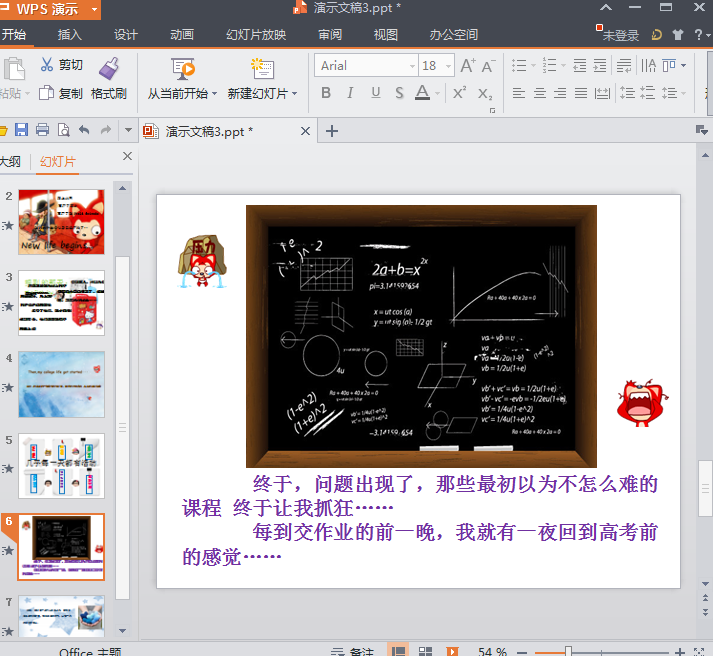
Task: Toggle Bold formatting
Action: [326, 93]
